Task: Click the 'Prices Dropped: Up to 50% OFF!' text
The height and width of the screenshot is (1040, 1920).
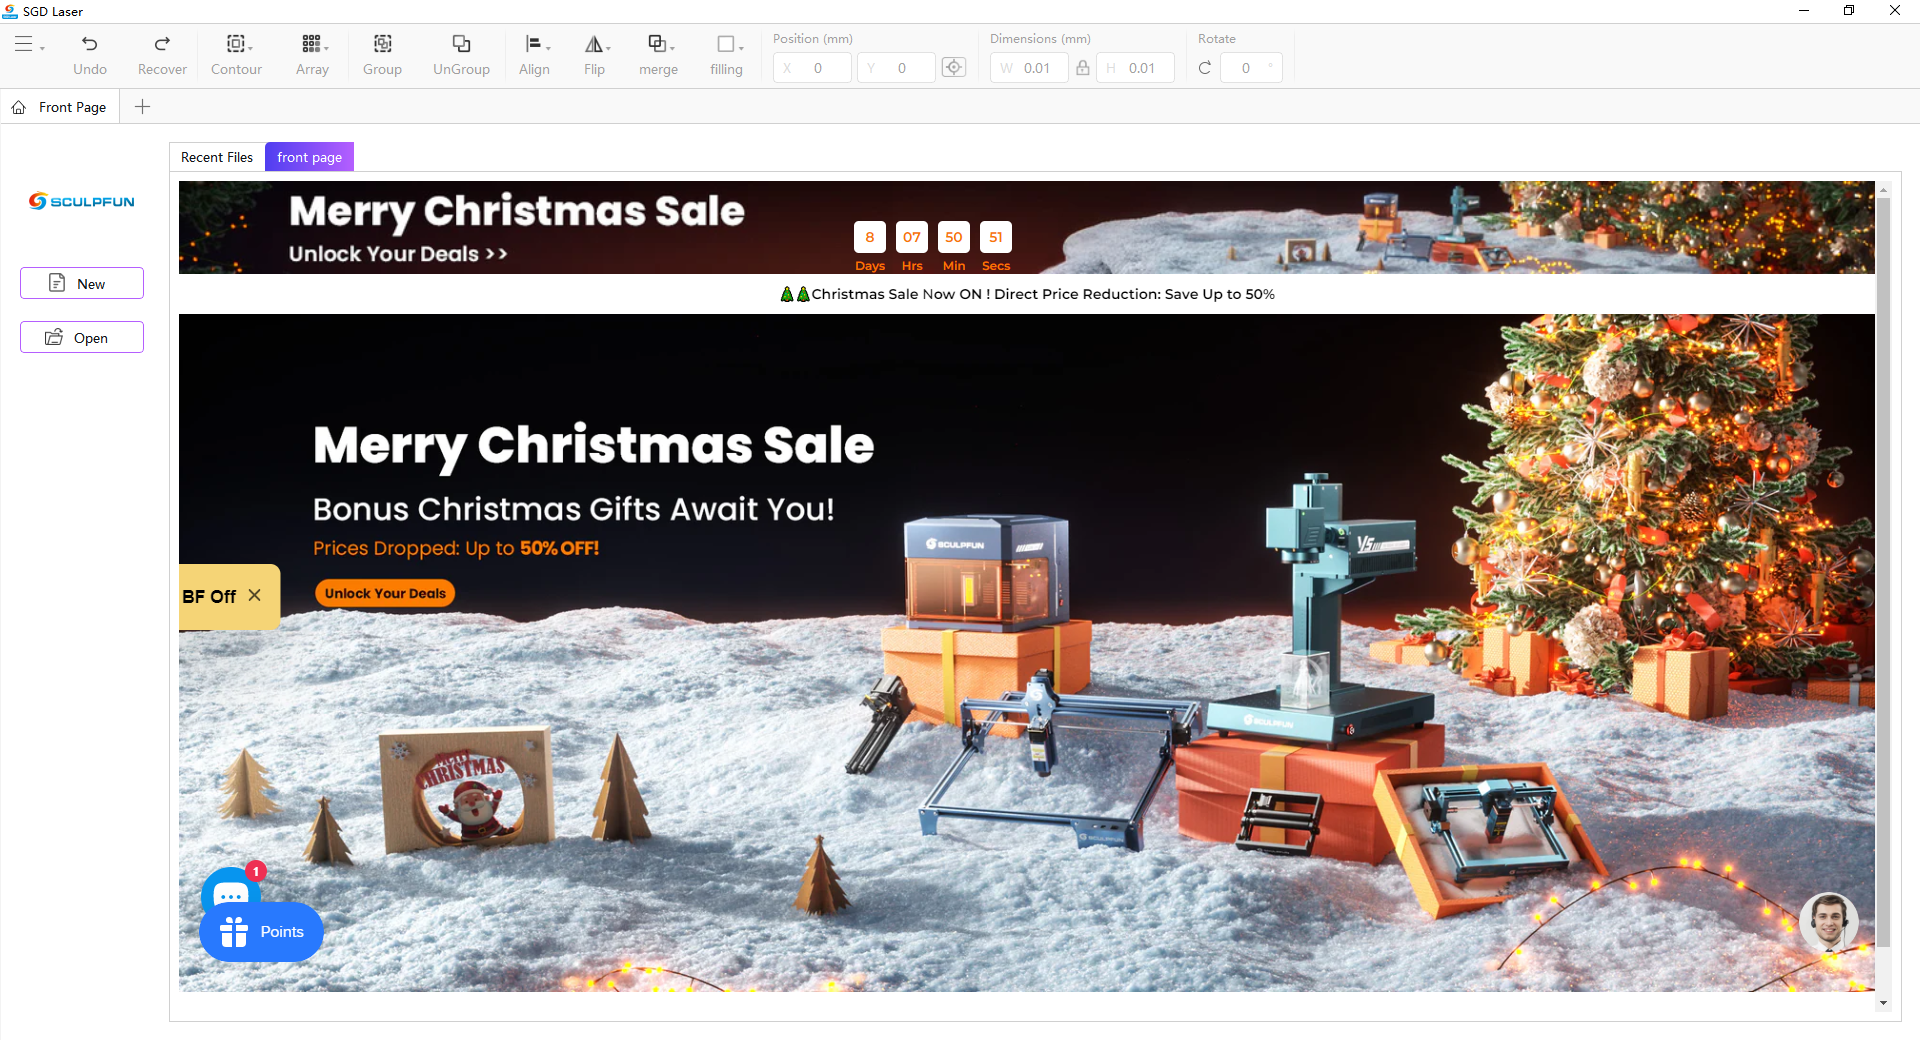Action: (x=456, y=548)
